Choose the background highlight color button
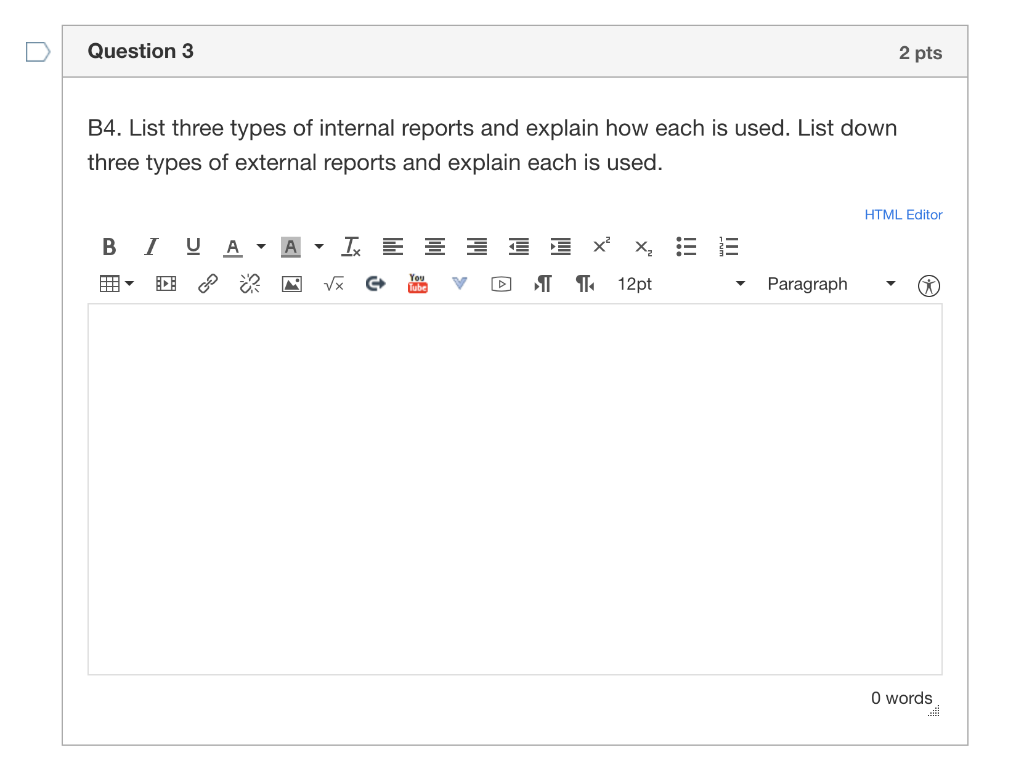The height and width of the screenshot is (779, 1024). pos(291,247)
